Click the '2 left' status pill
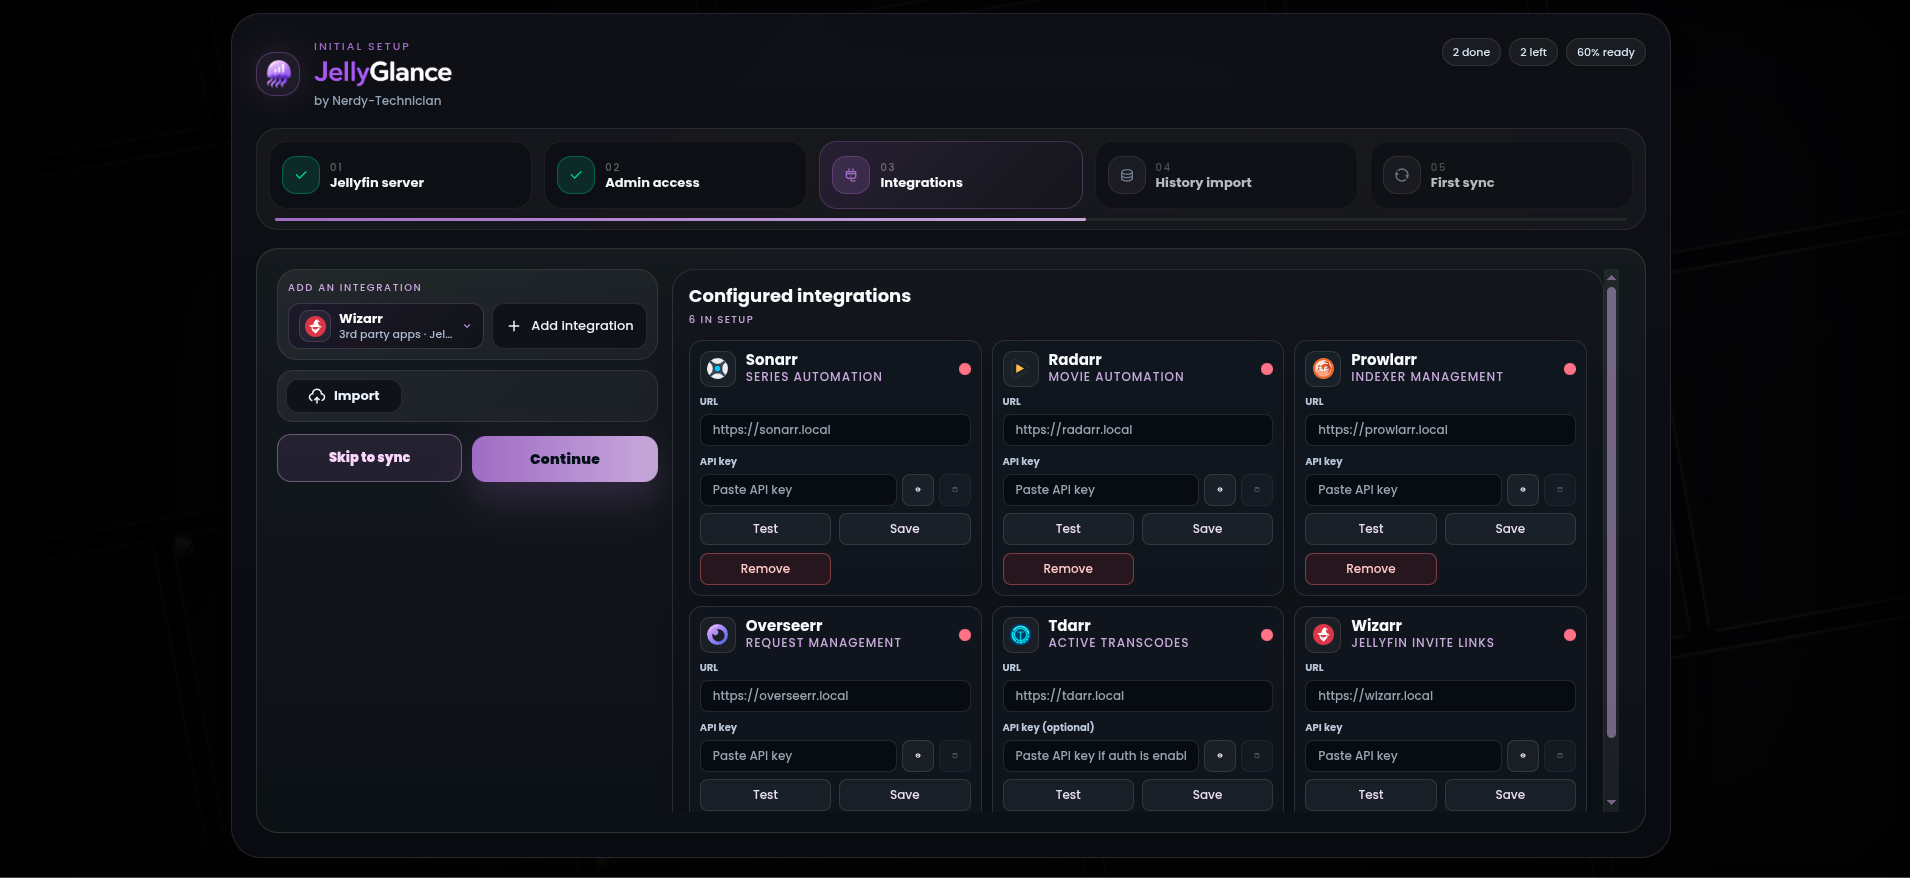 (x=1533, y=52)
